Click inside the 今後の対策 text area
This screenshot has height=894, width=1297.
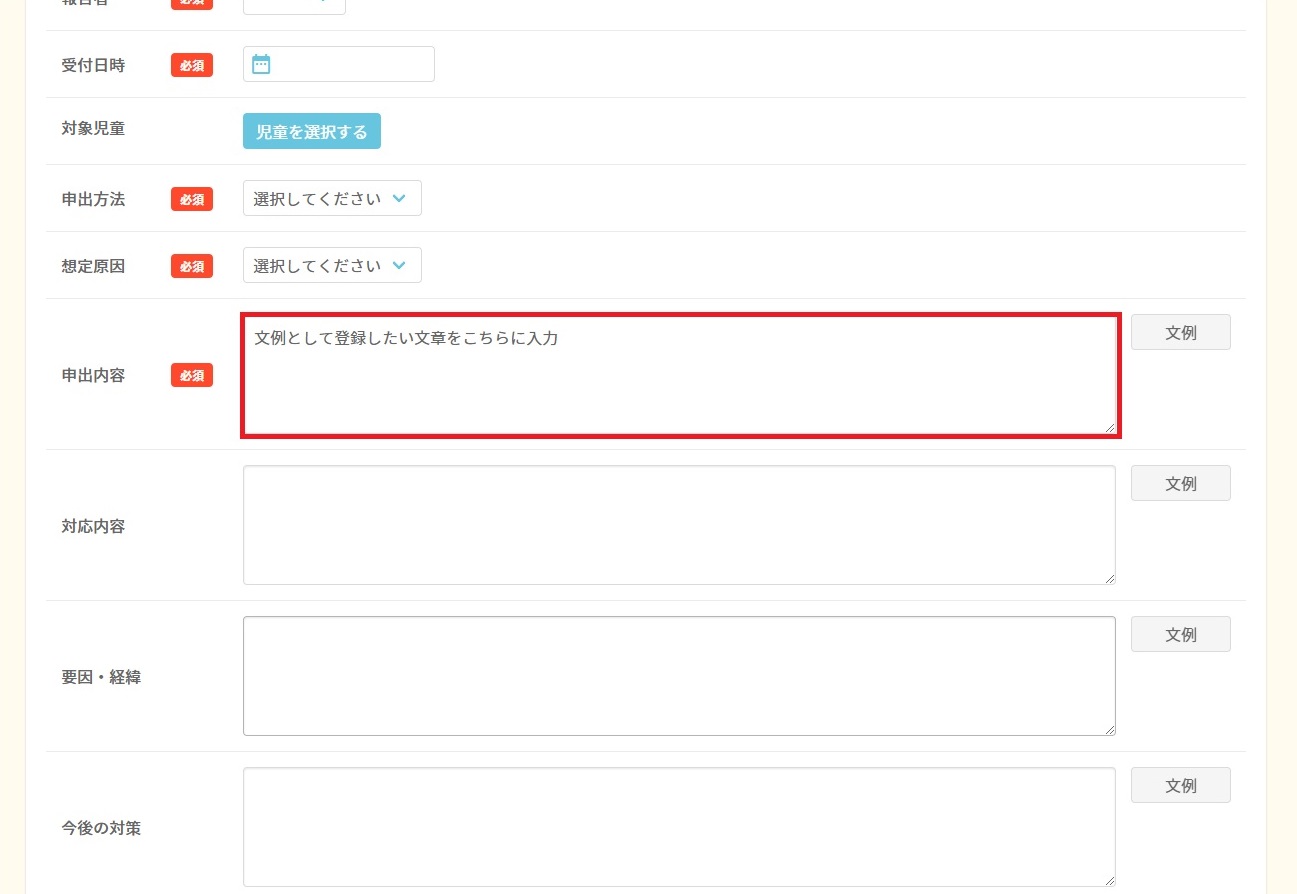point(679,827)
